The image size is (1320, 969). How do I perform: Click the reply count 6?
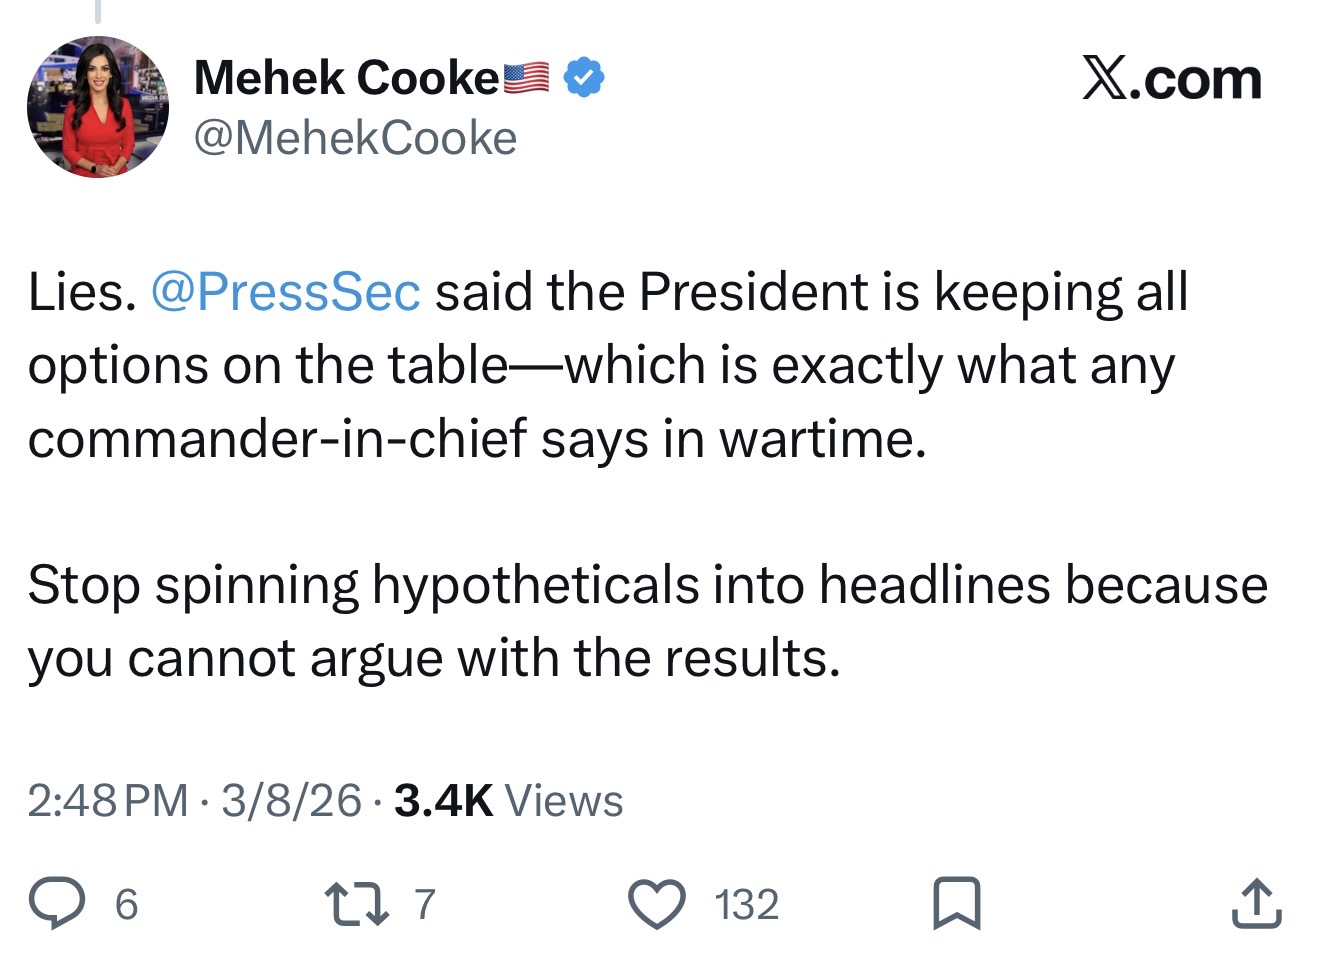(x=126, y=904)
